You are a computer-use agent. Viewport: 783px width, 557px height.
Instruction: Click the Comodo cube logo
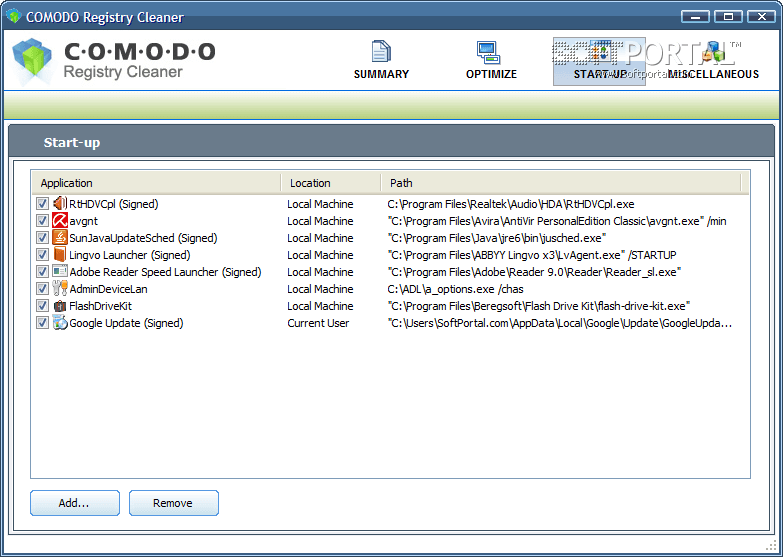[x=32, y=60]
